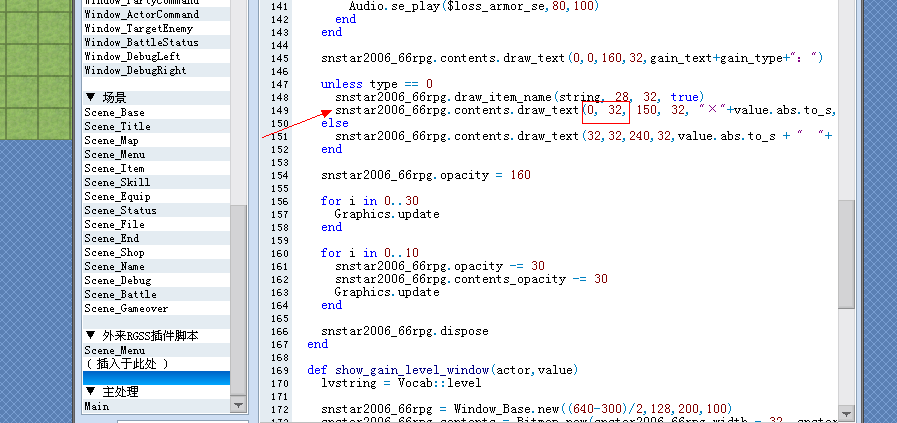Click the 'lvstring = Vocab::level' line
The height and width of the screenshot is (423, 897).
(401, 383)
